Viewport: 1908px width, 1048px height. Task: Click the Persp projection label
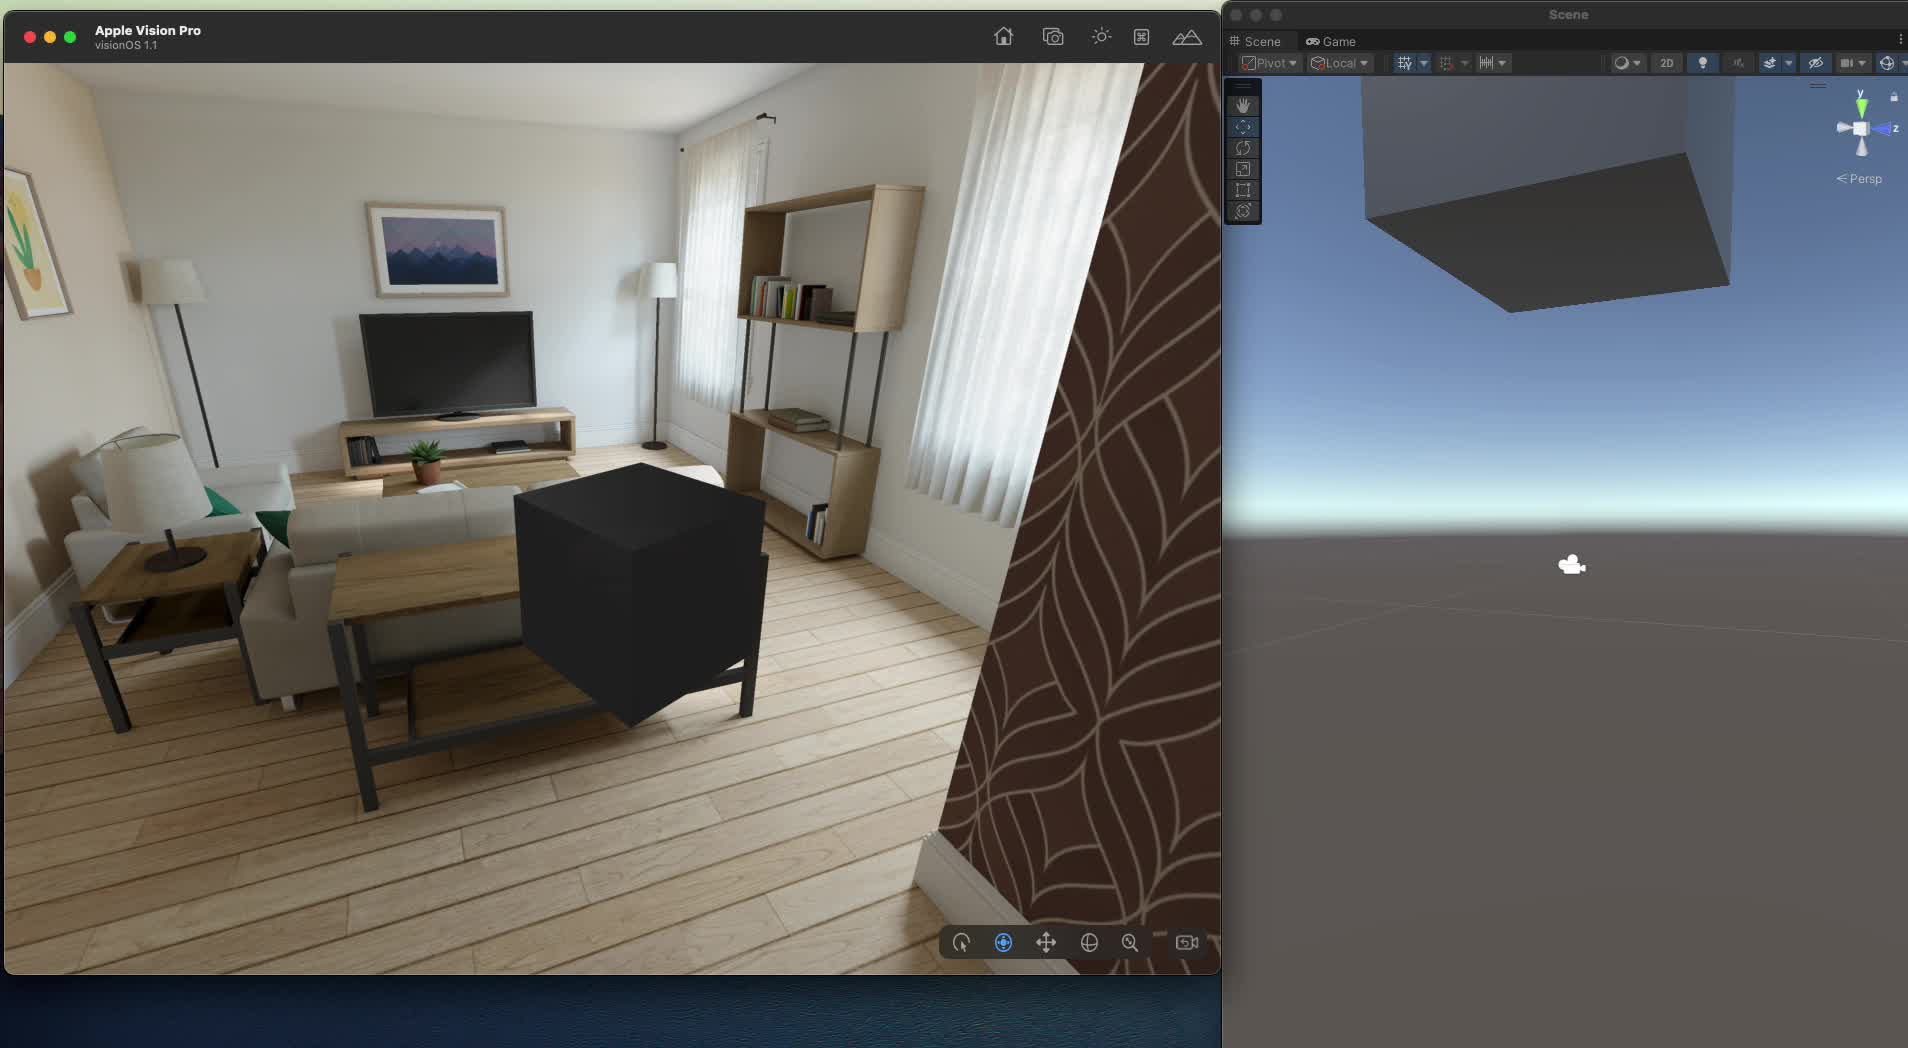1860,179
